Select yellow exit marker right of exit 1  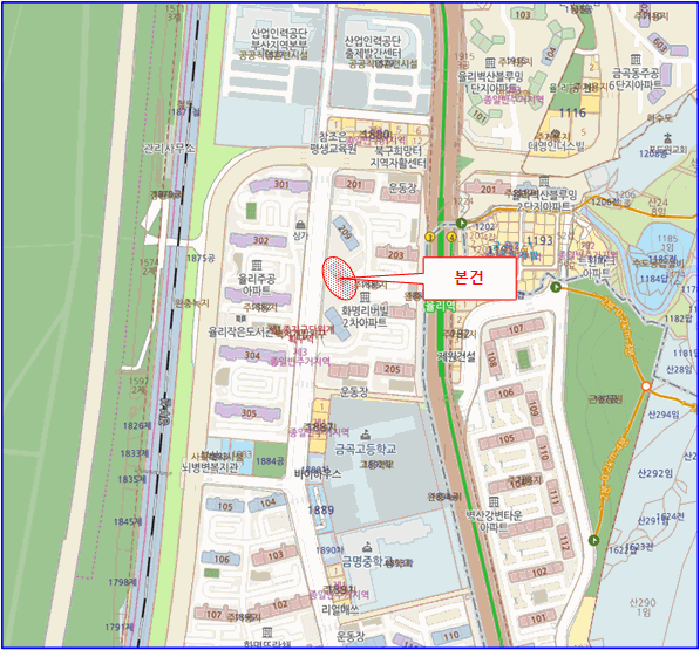coord(452,237)
